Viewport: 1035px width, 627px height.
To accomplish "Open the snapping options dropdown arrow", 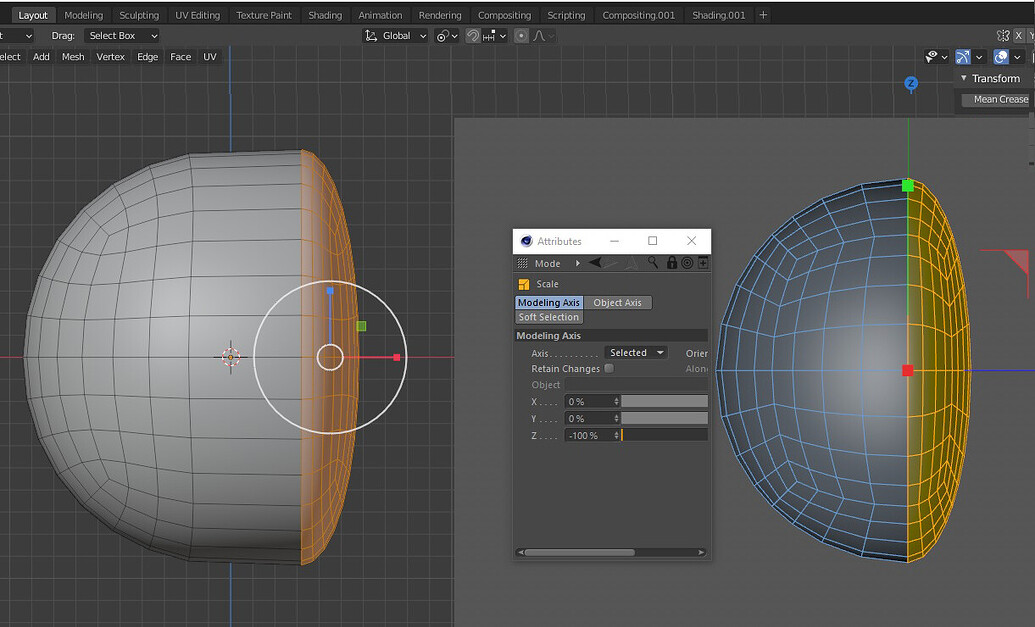I will (x=502, y=36).
